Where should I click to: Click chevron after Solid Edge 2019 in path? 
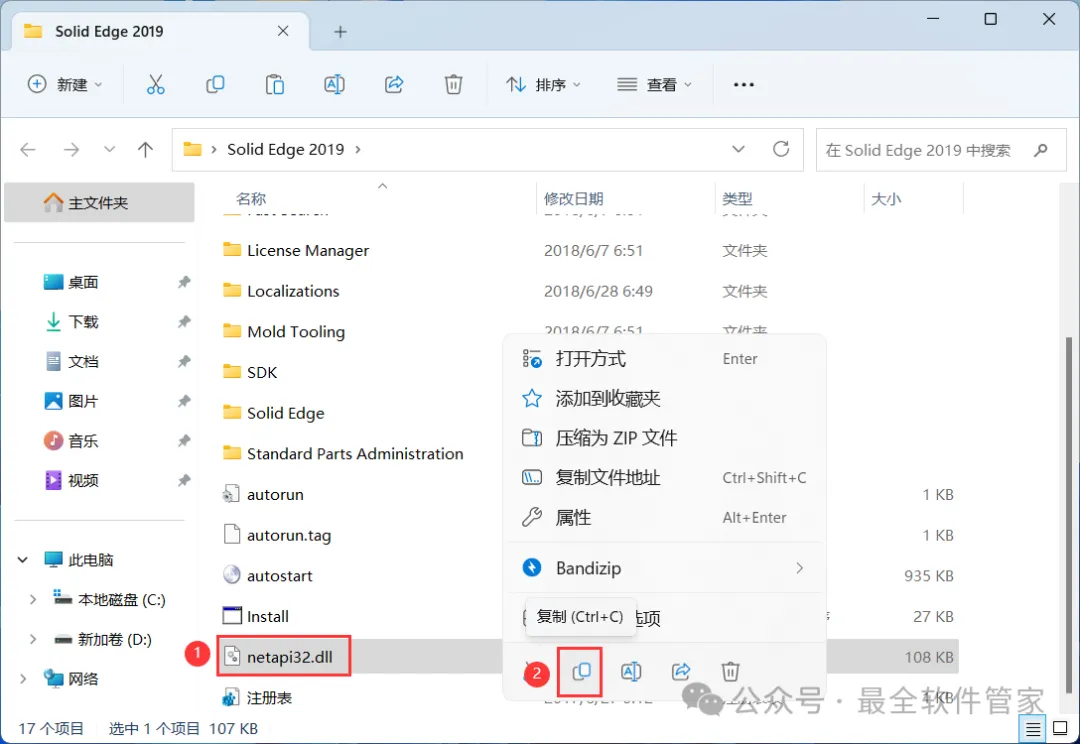357,149
